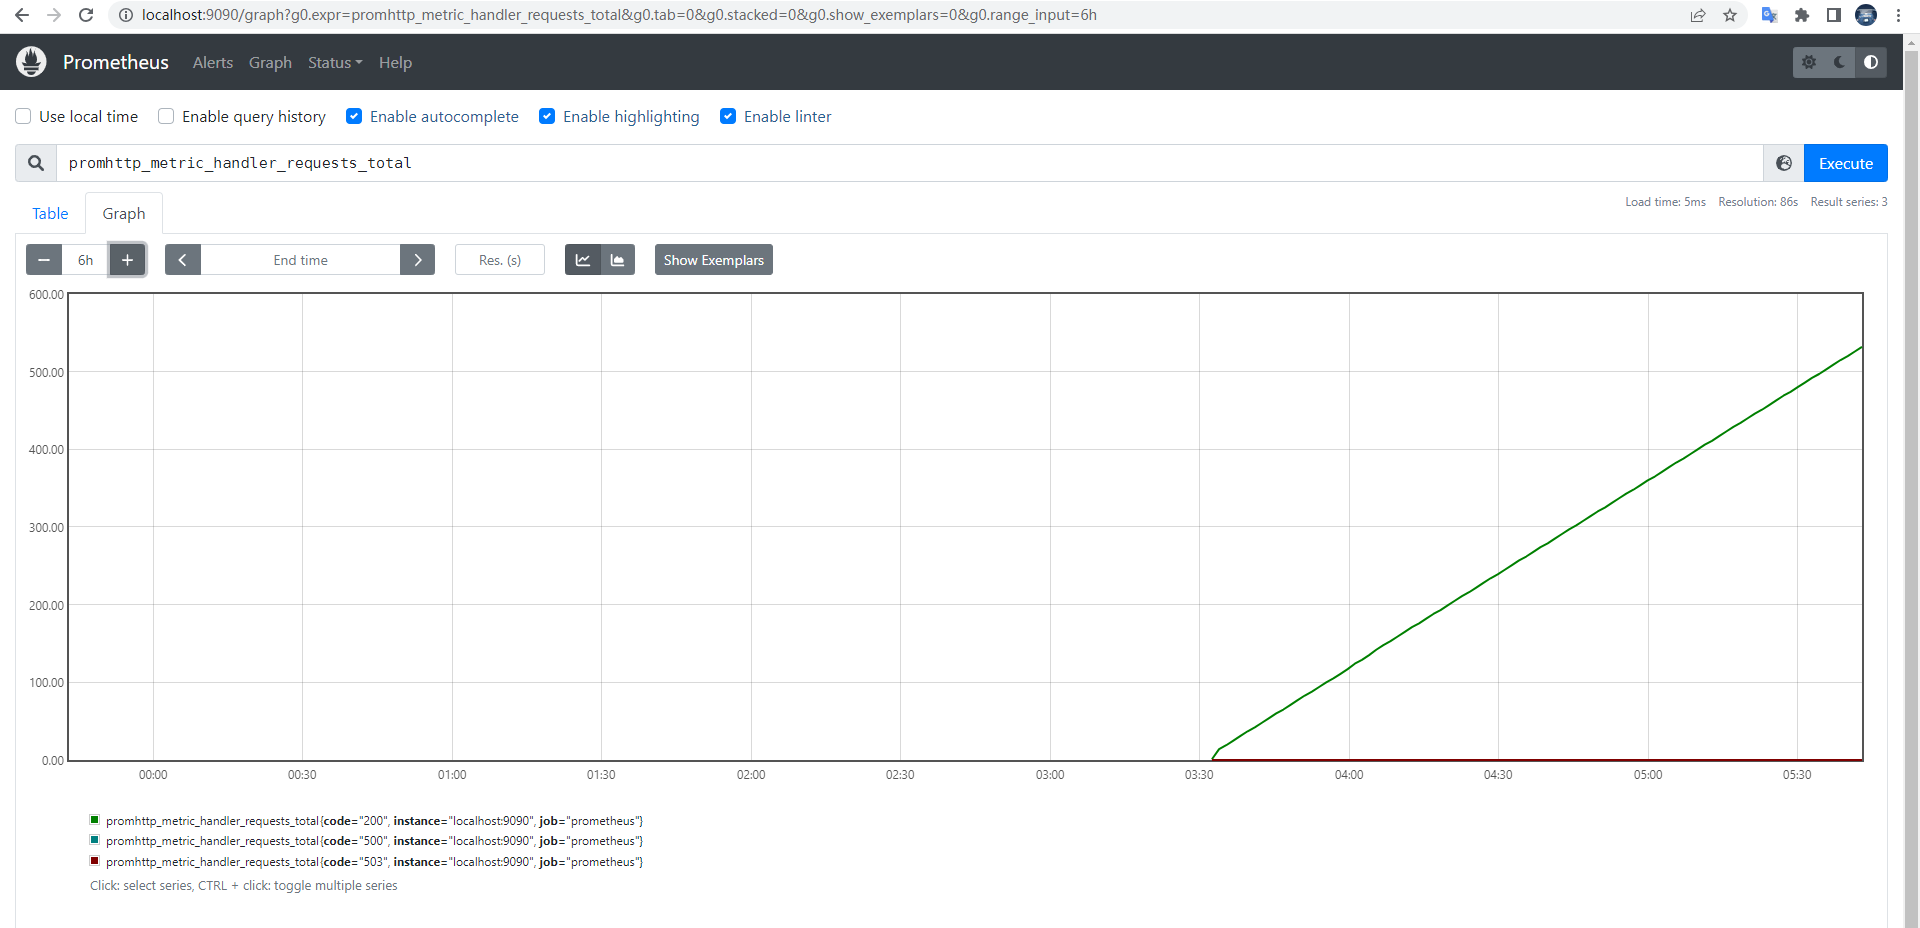Viewport: 1920px width, 928px height.
Task: Open the browser profile avatar
Action: tap(1866, 15)
